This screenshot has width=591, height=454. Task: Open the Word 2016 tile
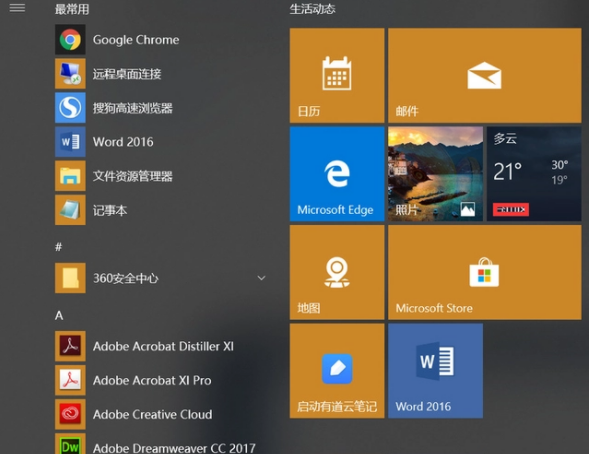[x=435, y=371]
